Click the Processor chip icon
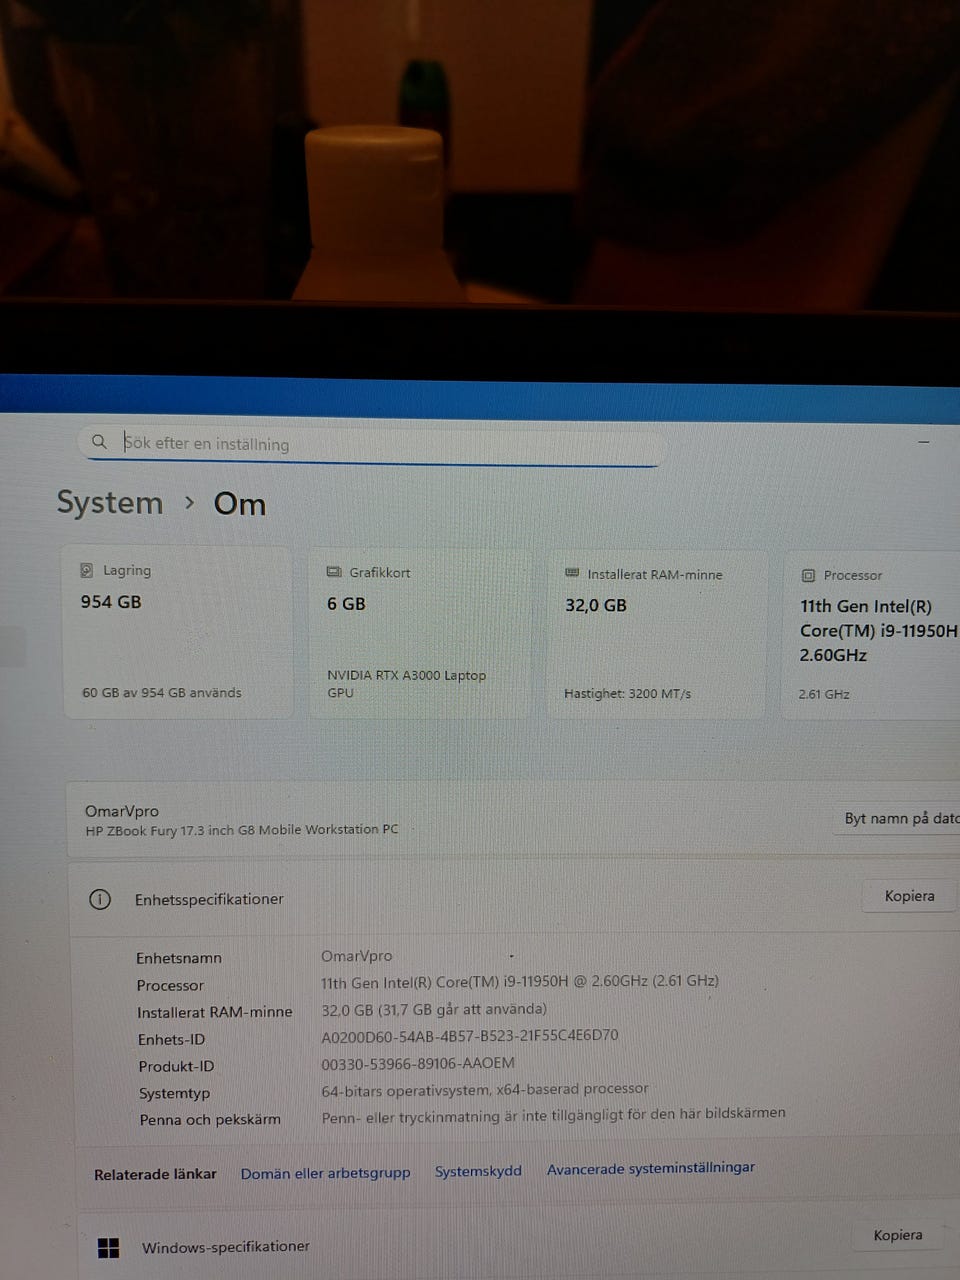The image size is (960, 1280). (x=808, y=575)
